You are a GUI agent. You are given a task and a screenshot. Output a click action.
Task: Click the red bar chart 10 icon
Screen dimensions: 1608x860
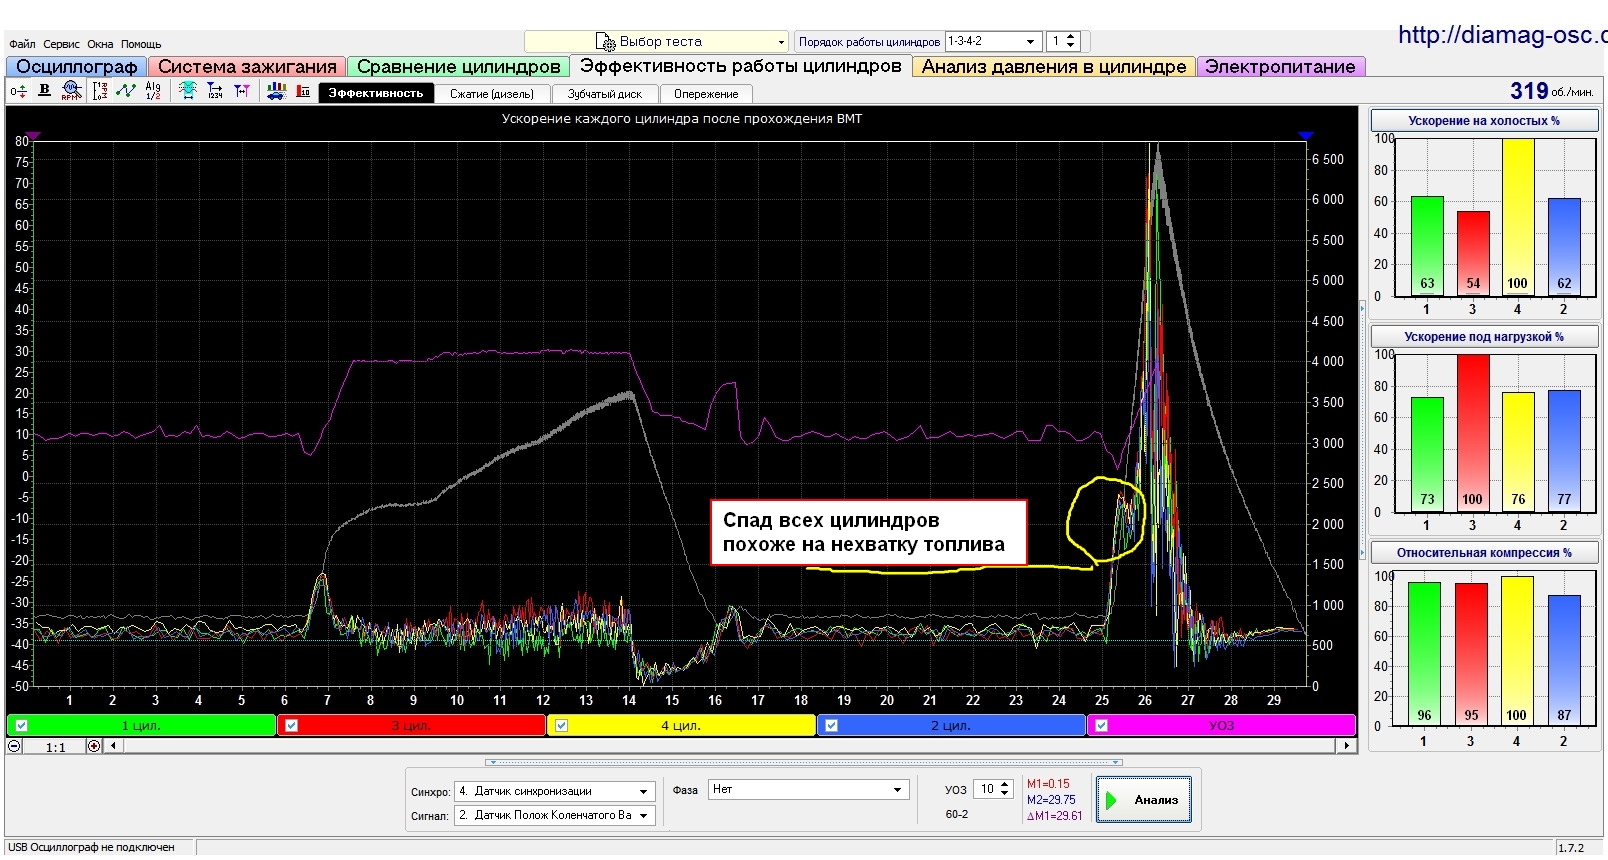(x=304, y=91)
